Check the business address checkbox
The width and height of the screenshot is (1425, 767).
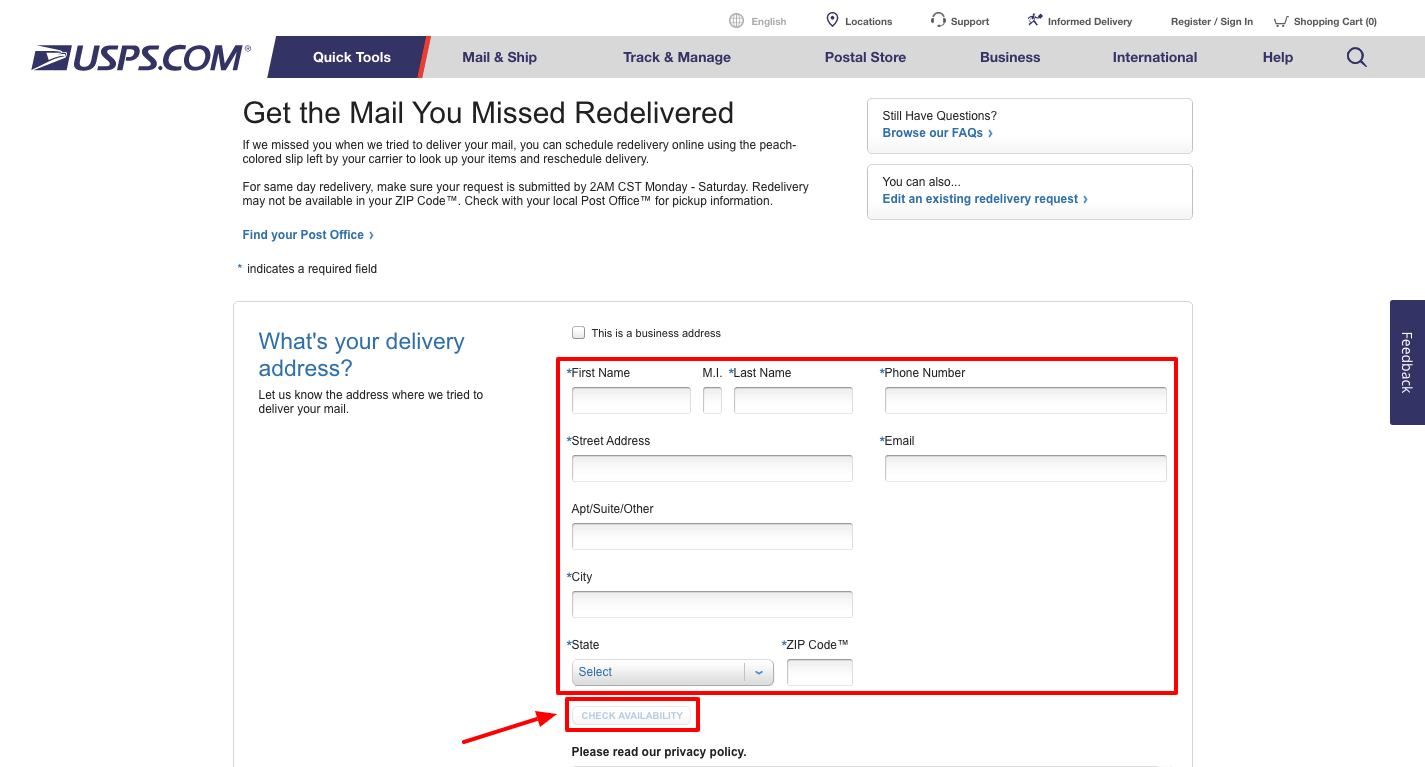[578, 333]
